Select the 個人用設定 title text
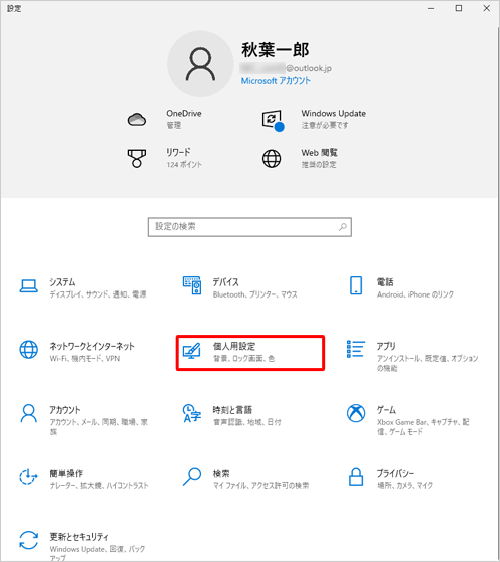This screenshot has height=562, width=500. click(x=234, y=346)
